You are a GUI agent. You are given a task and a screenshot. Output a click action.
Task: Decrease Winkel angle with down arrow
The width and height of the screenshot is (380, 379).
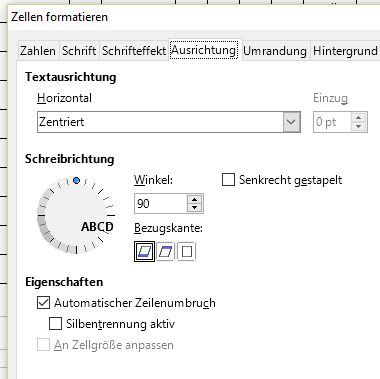pyautogui.click(x=195, y=208)
